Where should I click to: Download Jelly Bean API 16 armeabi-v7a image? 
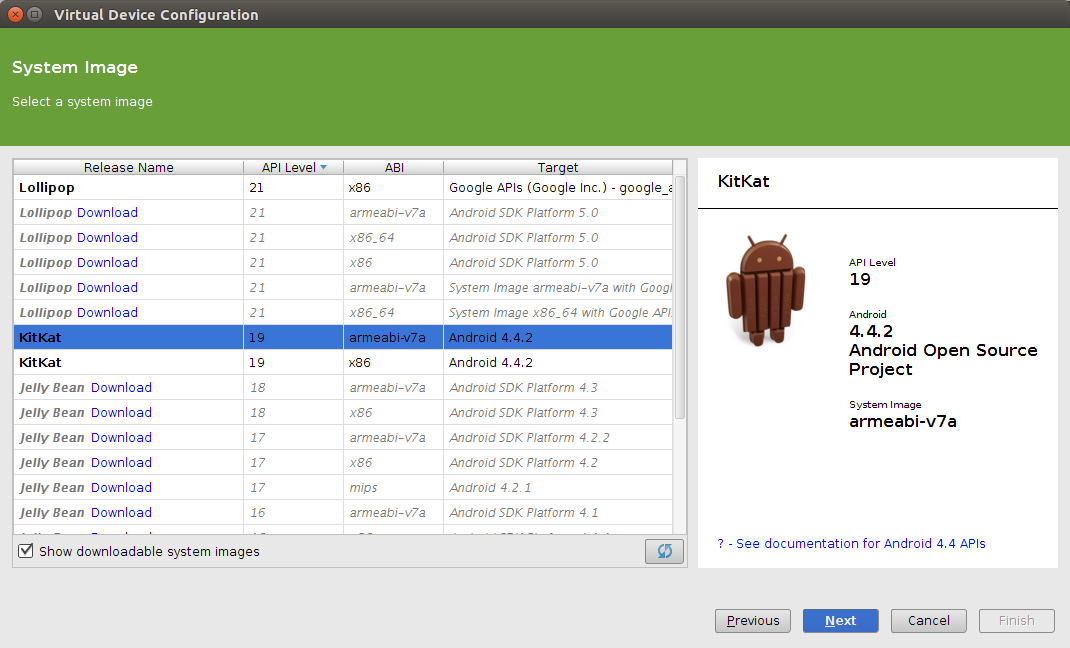point(121,512)
